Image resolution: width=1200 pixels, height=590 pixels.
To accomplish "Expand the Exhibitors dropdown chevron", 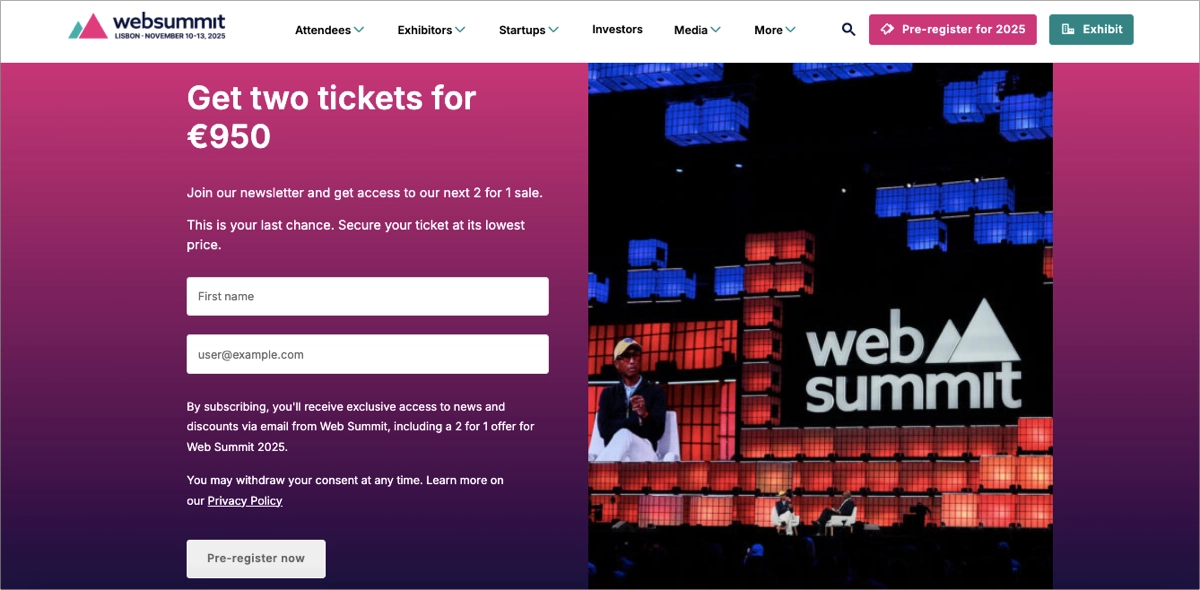I will (460, 30).
